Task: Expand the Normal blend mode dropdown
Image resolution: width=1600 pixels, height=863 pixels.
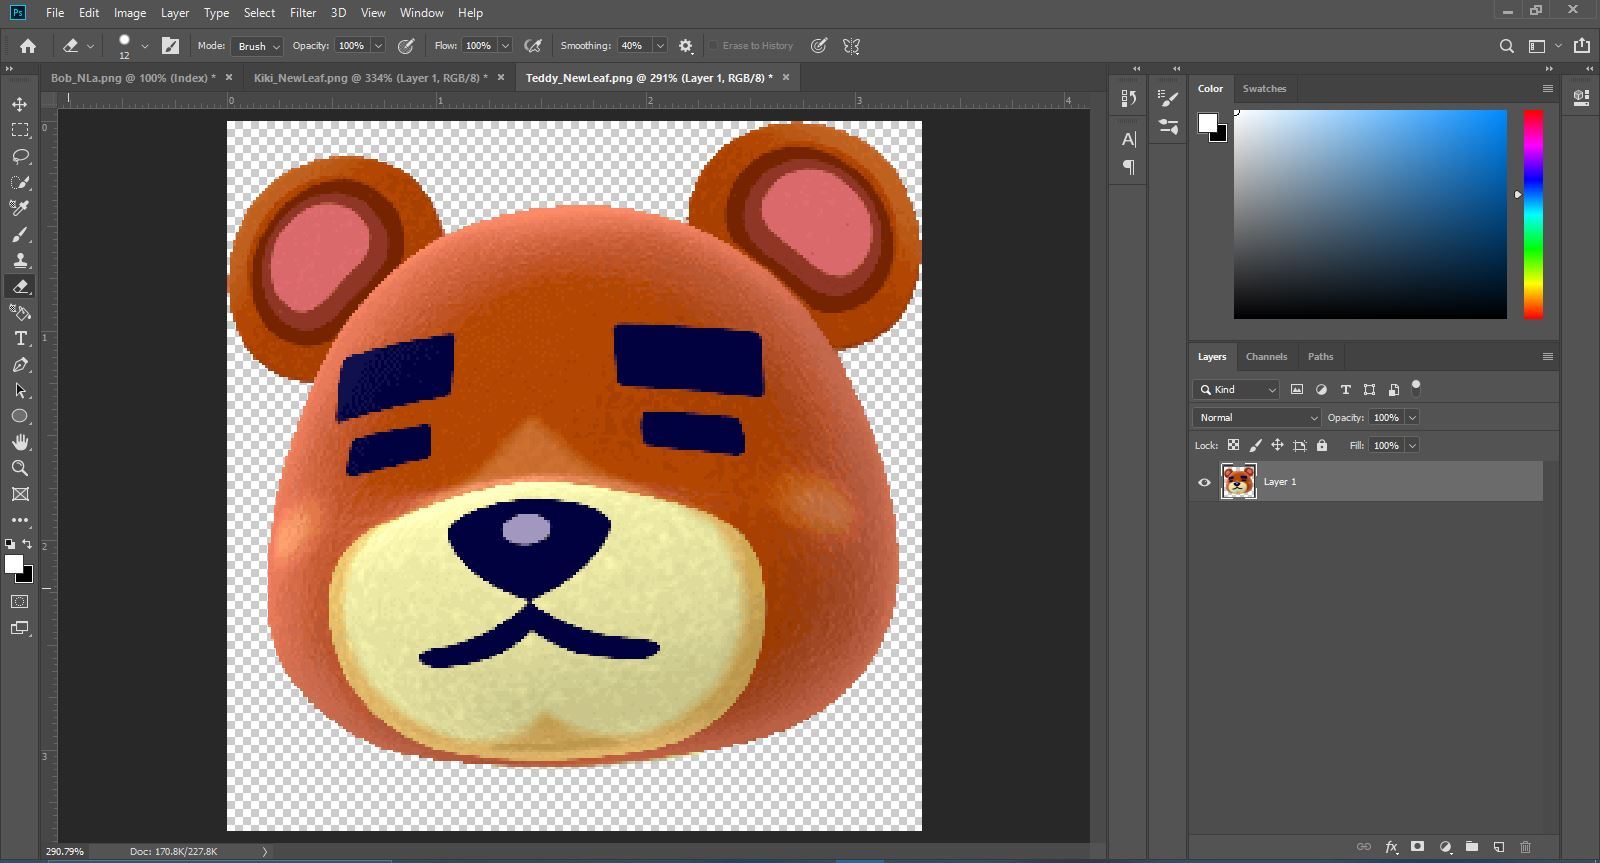Action: pos(1257,417)
